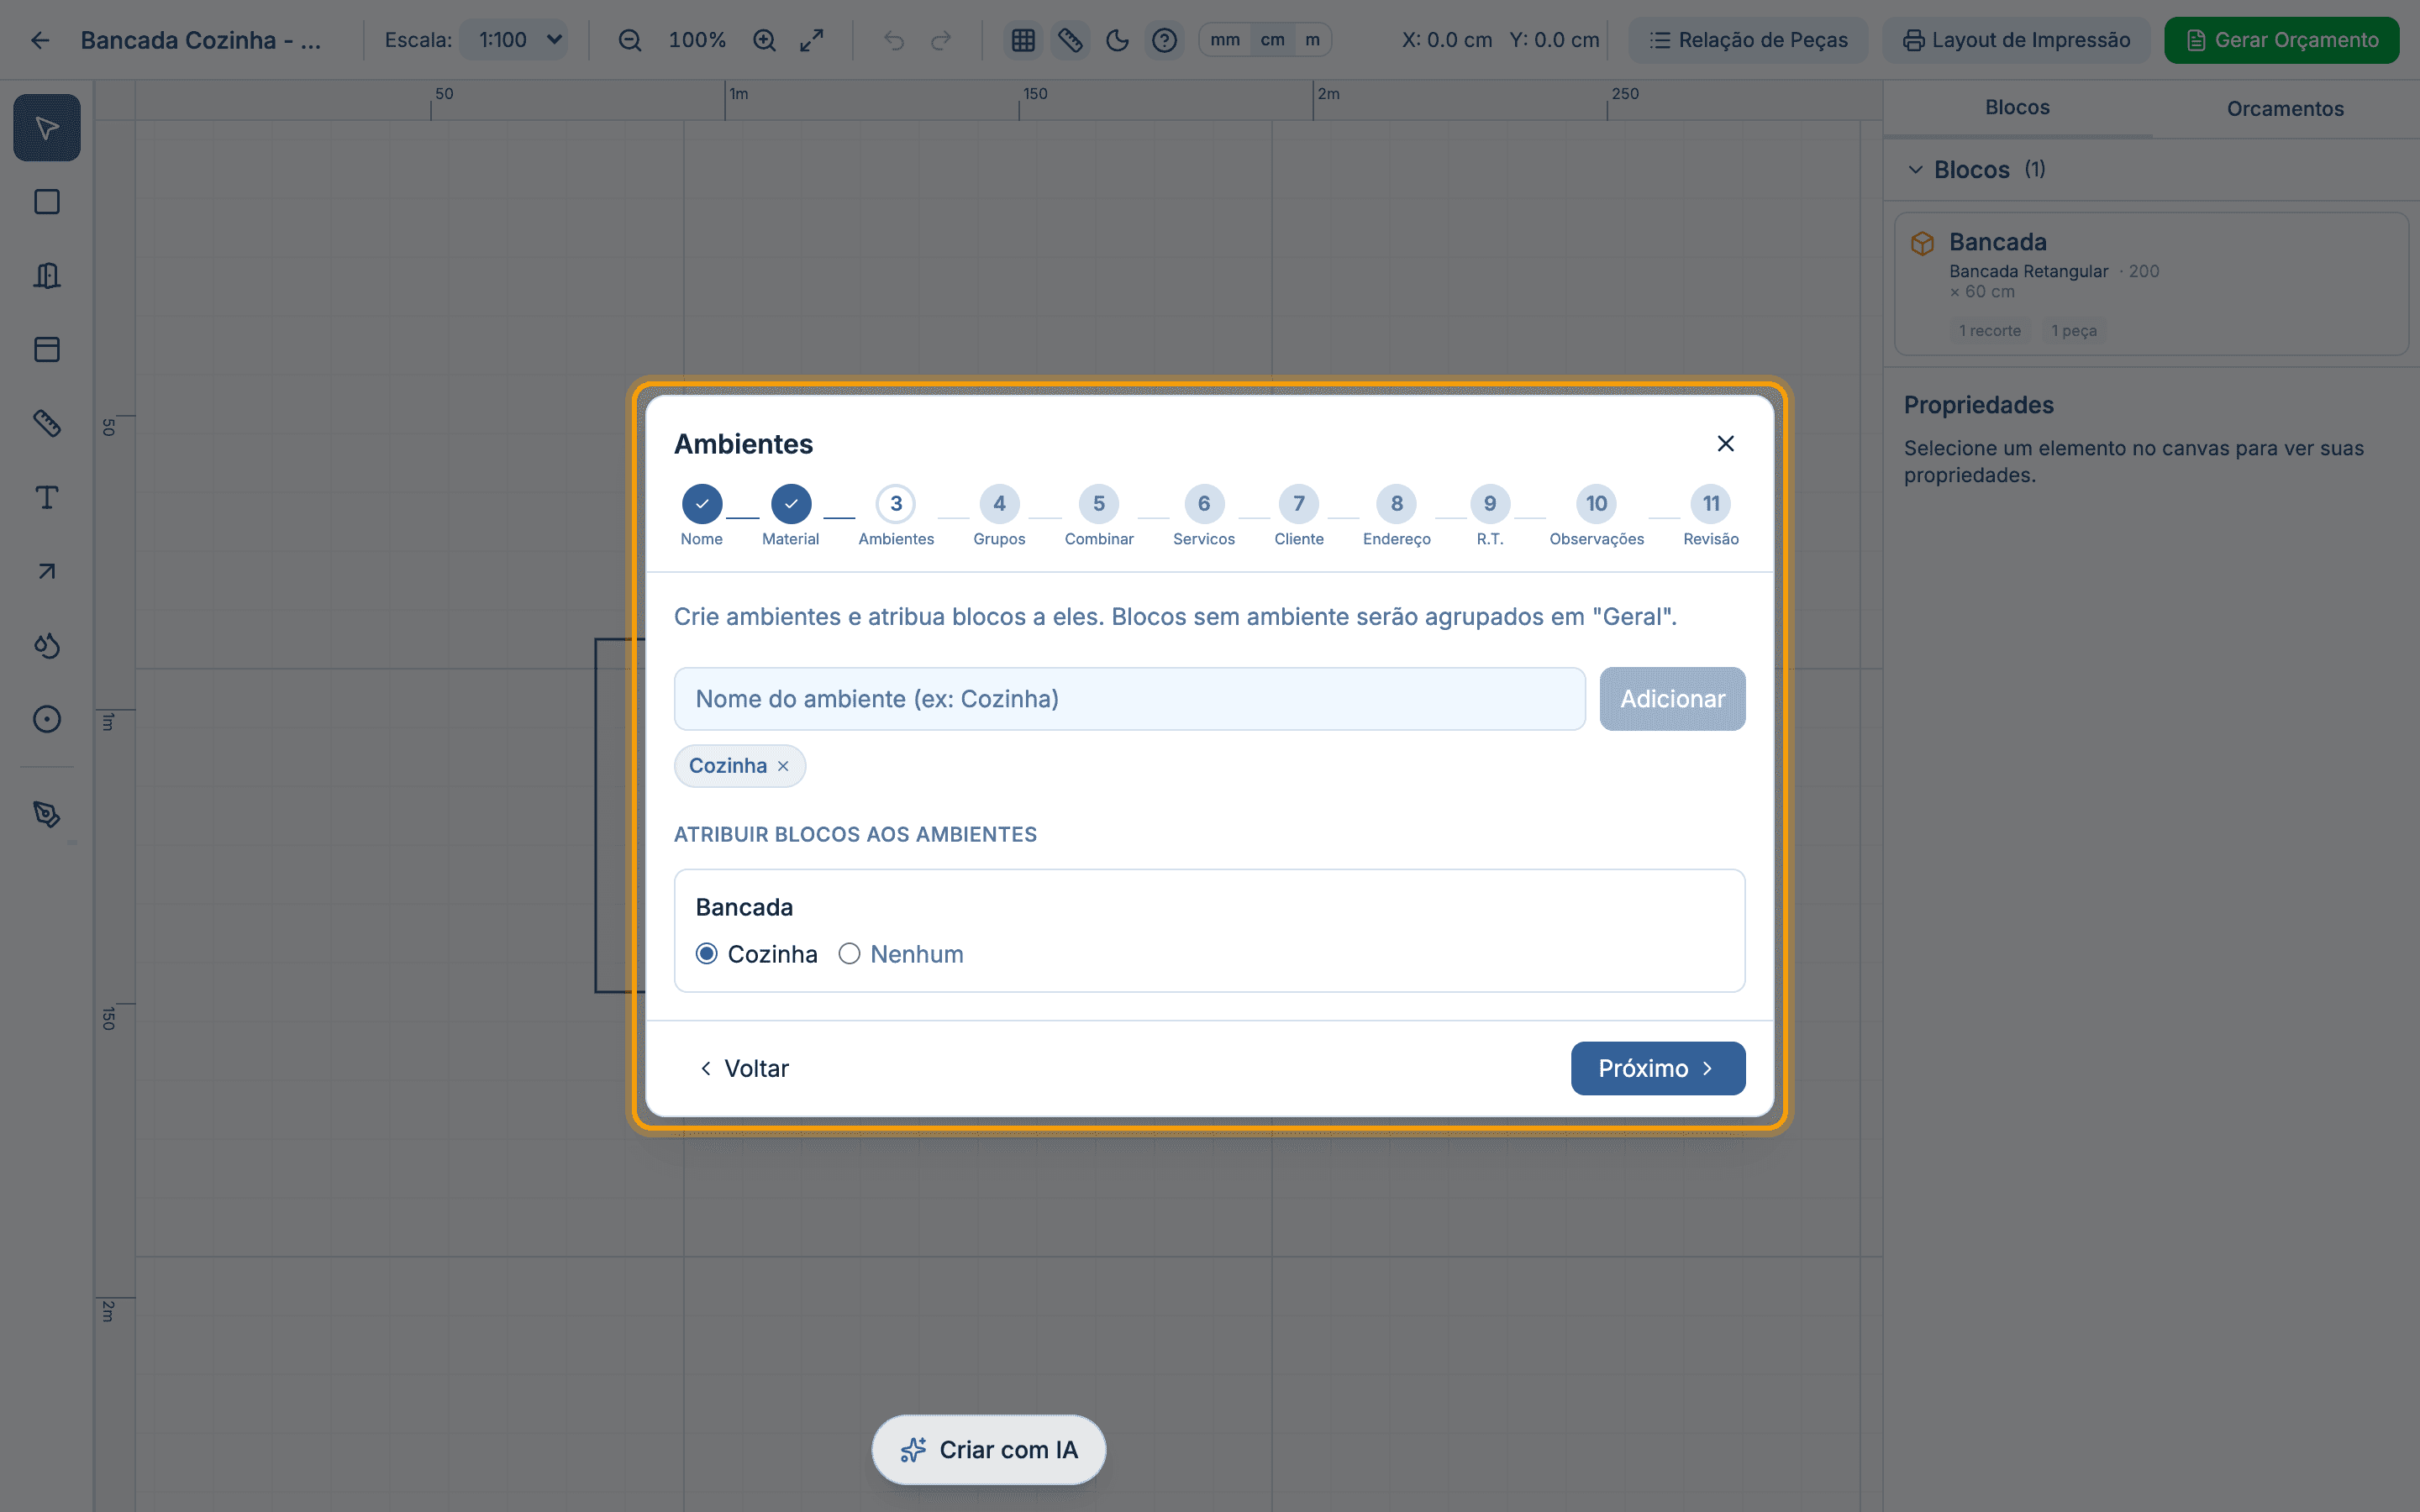Go to step 8 Endereço
This screenshot has height=1512, width=2420.
coord(1397,516)
